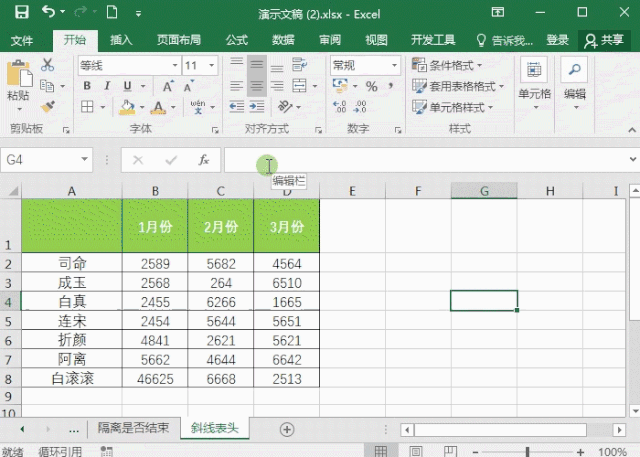The height and width of the screenshot is (457, 640).
Task: Select cell containing 46625
Action: point(155,379)
